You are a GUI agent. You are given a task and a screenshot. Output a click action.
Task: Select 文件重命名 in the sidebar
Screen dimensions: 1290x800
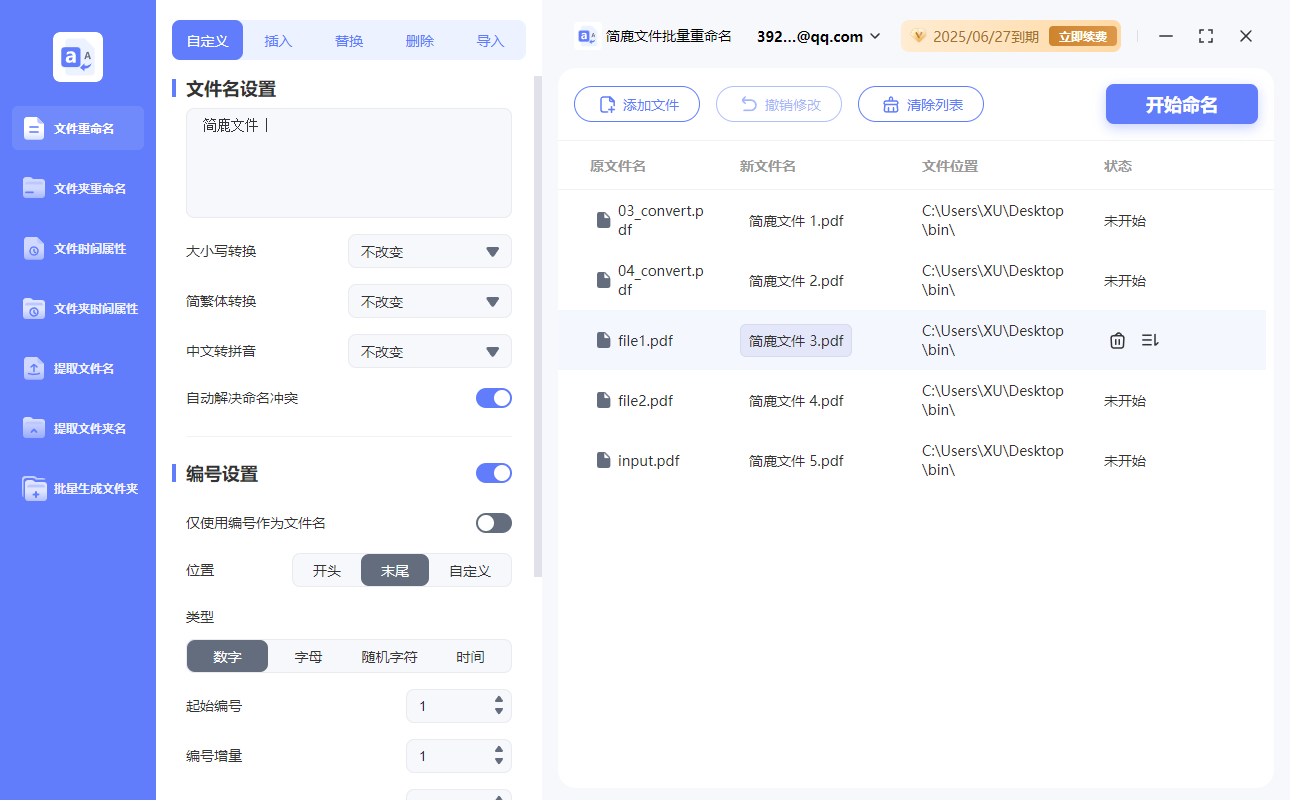77,128
